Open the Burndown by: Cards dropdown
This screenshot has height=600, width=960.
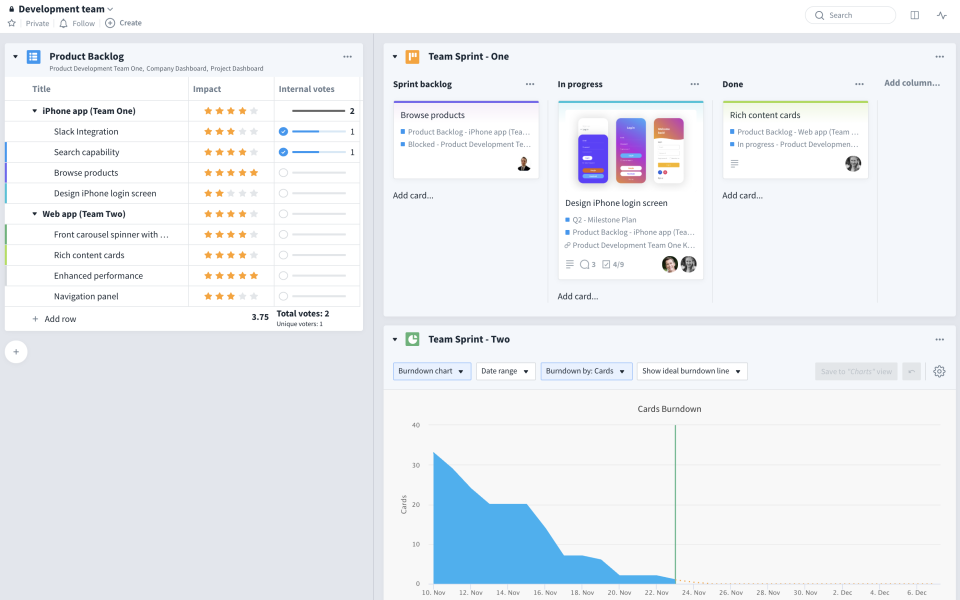585,371
